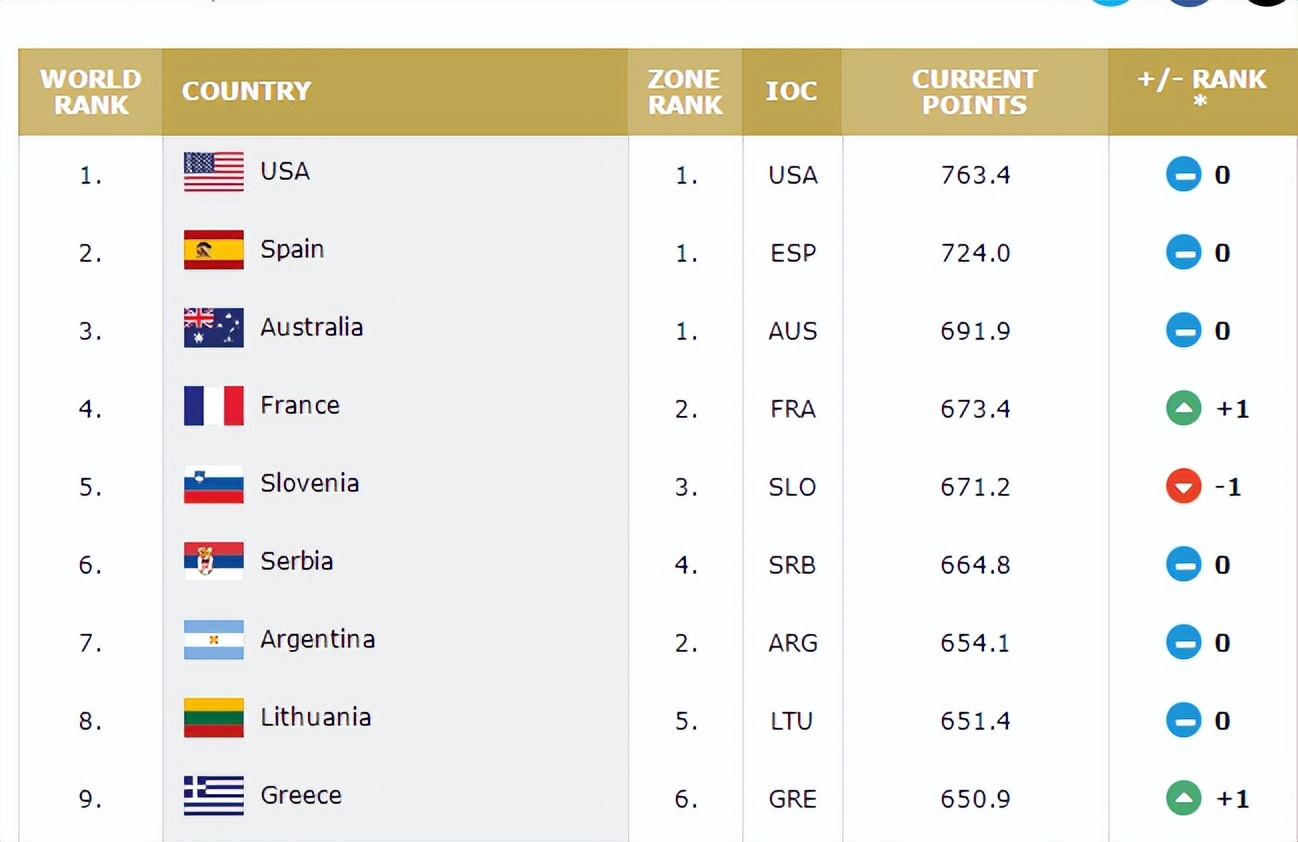Click France's green up-arrow rank icon

(1183, 408)
